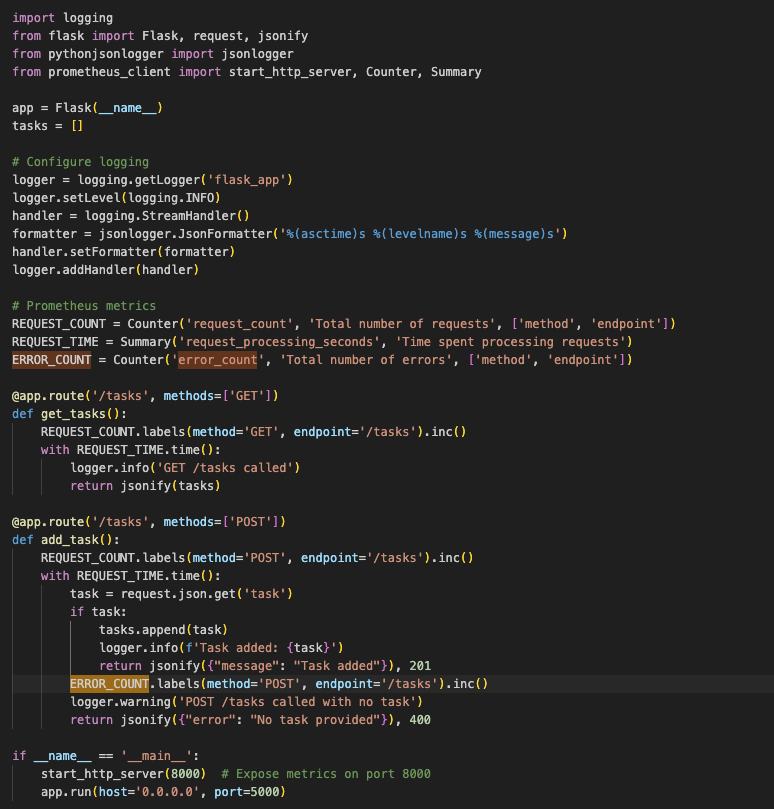This screenshot has height=809, width=774.
Task: Click the 'logging.StreamHandler()' call
Action: click(x=167, y=216)
